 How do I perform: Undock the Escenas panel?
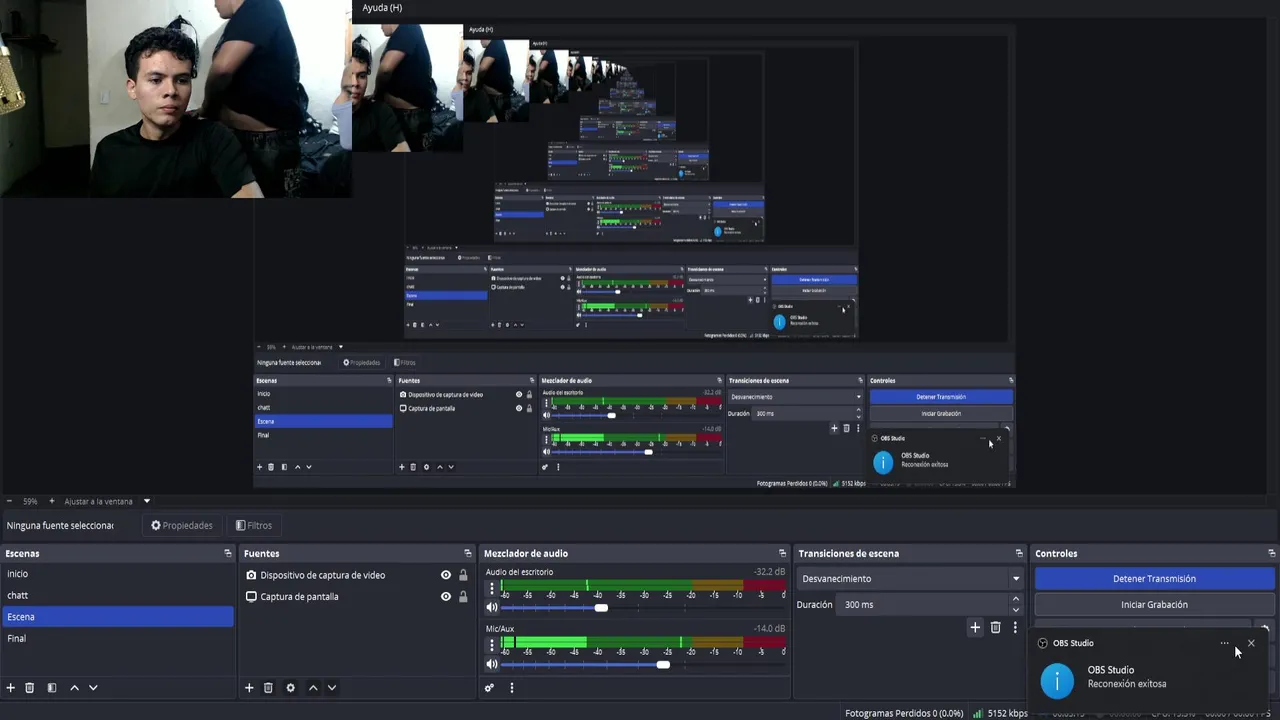tap(227, 553)
